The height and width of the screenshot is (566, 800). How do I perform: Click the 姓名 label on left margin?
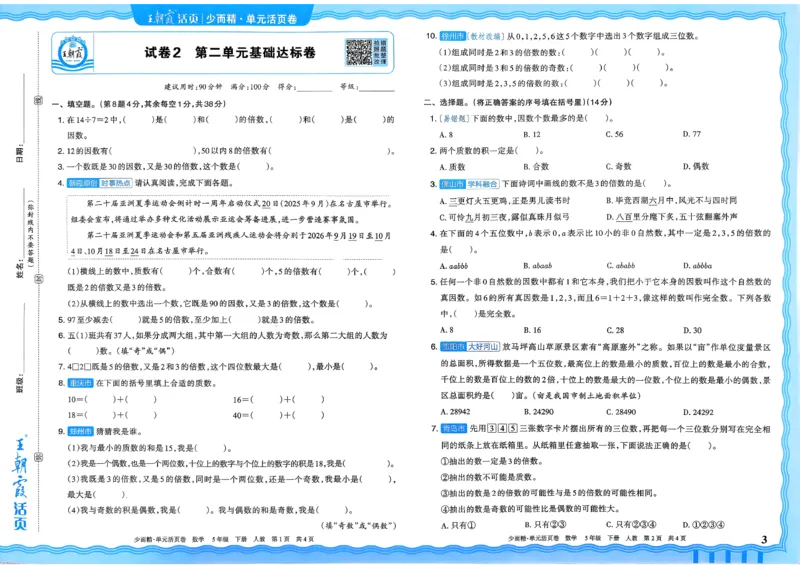click(19, 267)
